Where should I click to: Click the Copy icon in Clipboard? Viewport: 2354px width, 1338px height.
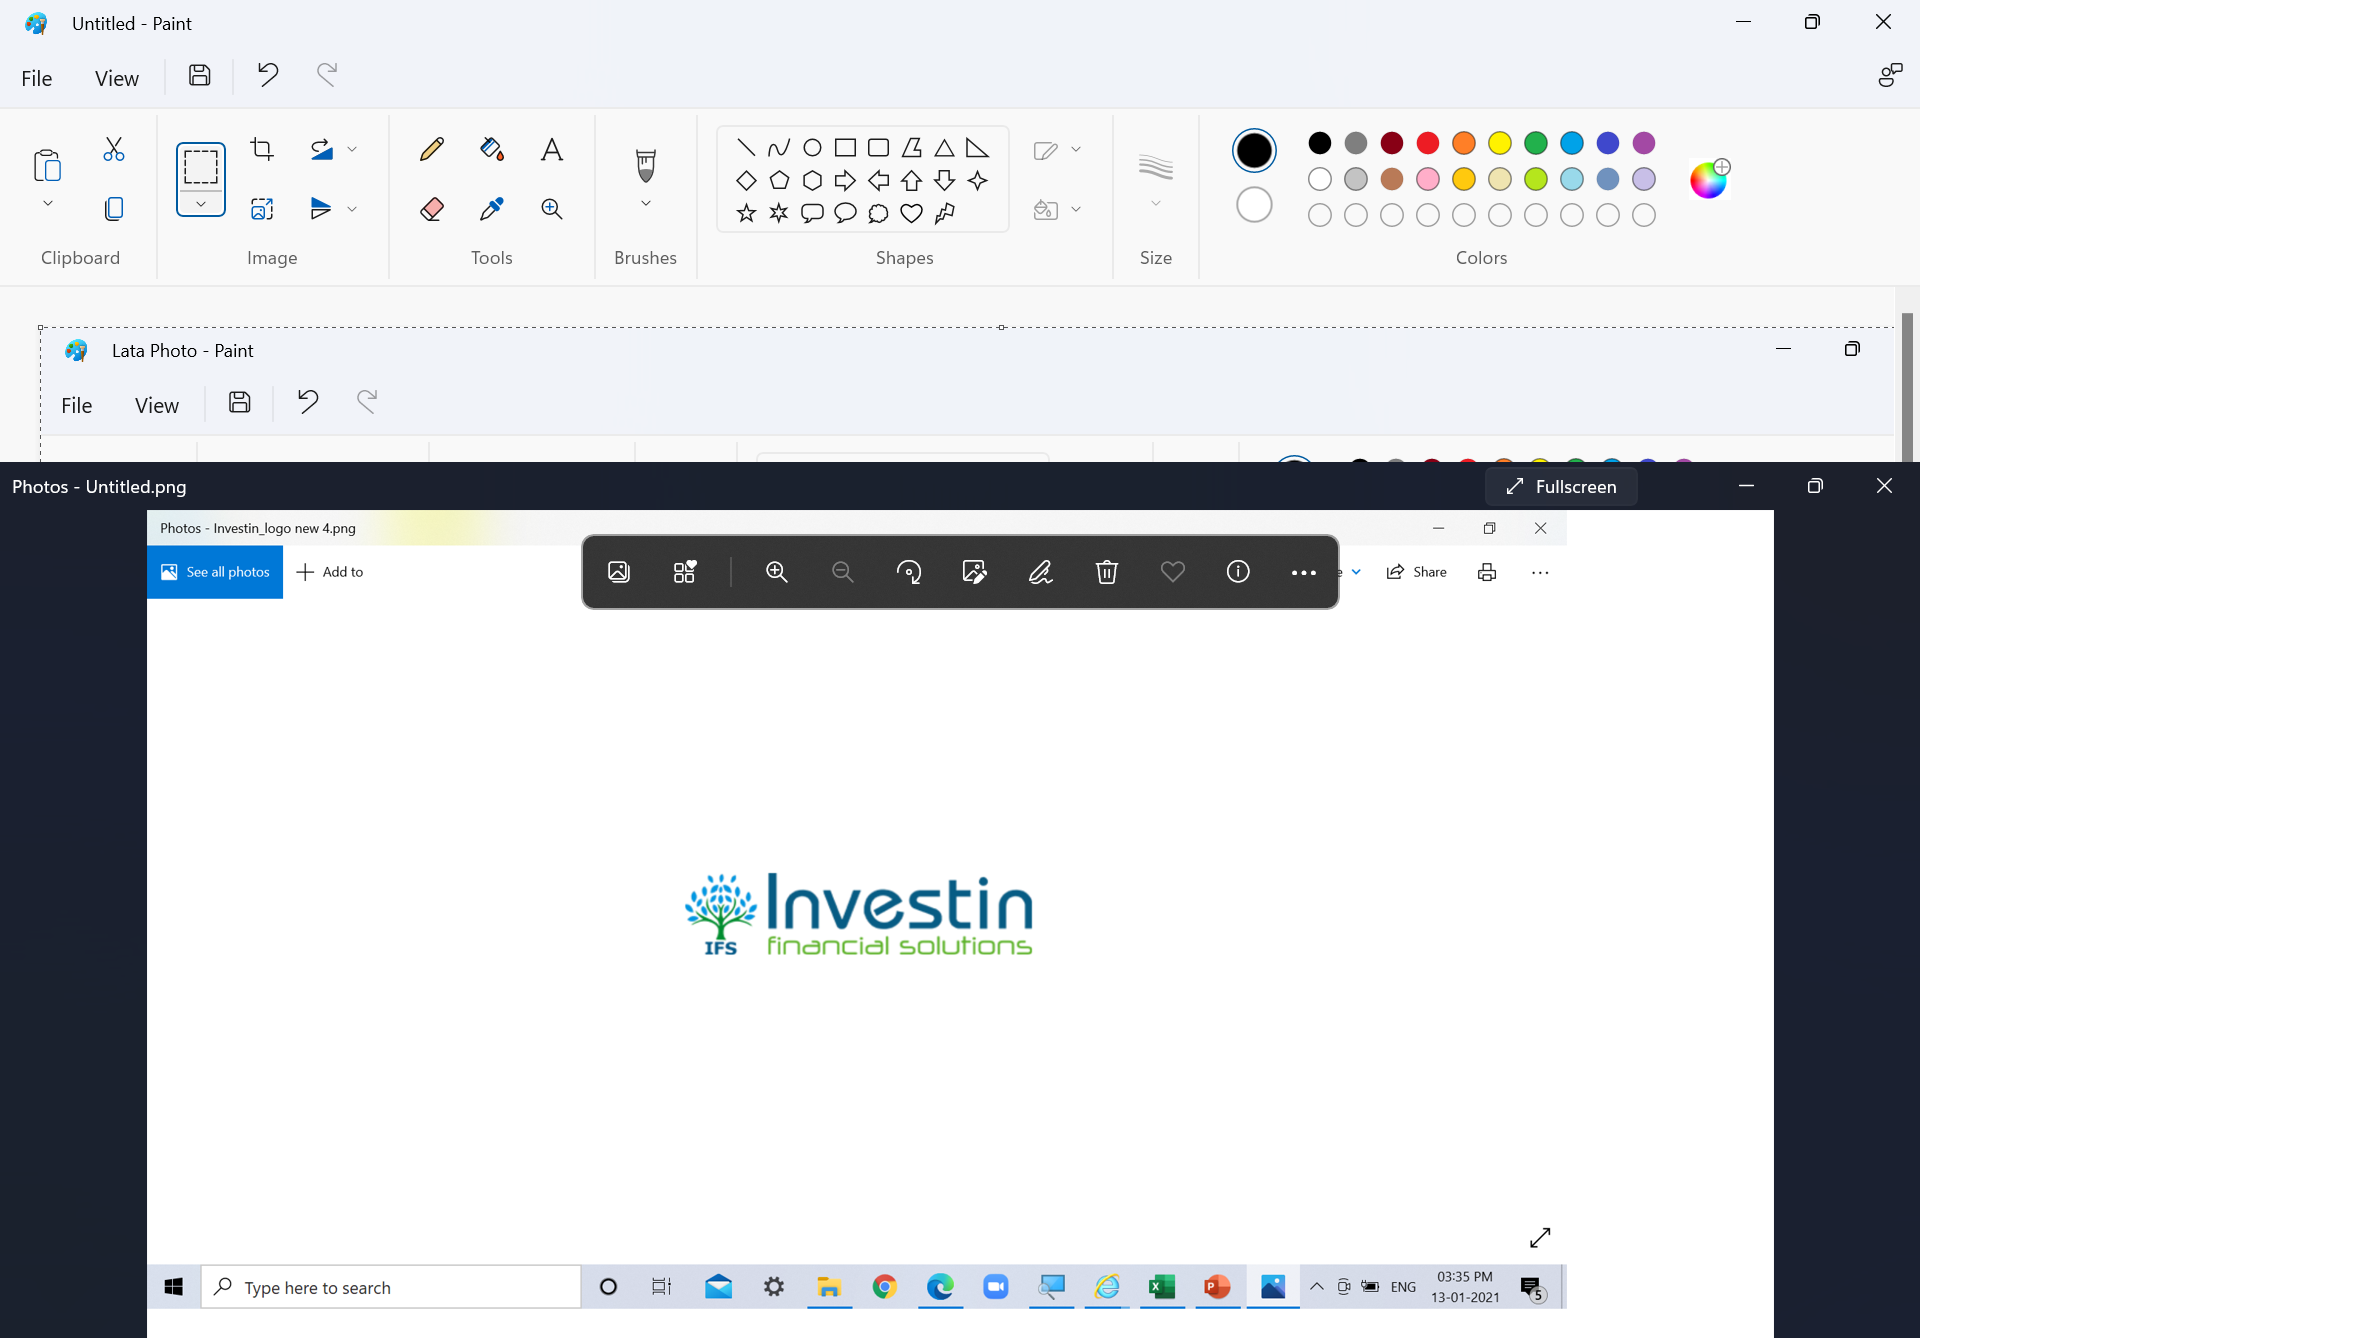pos(114,209)
